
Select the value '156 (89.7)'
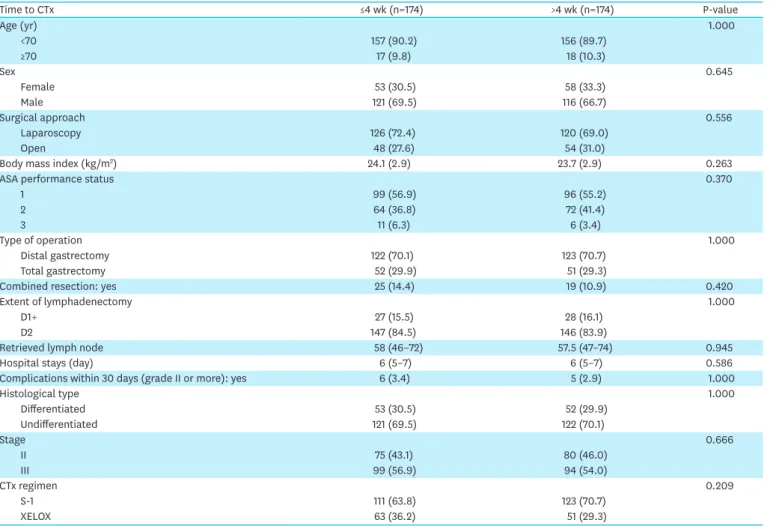[x=584, y=41]
